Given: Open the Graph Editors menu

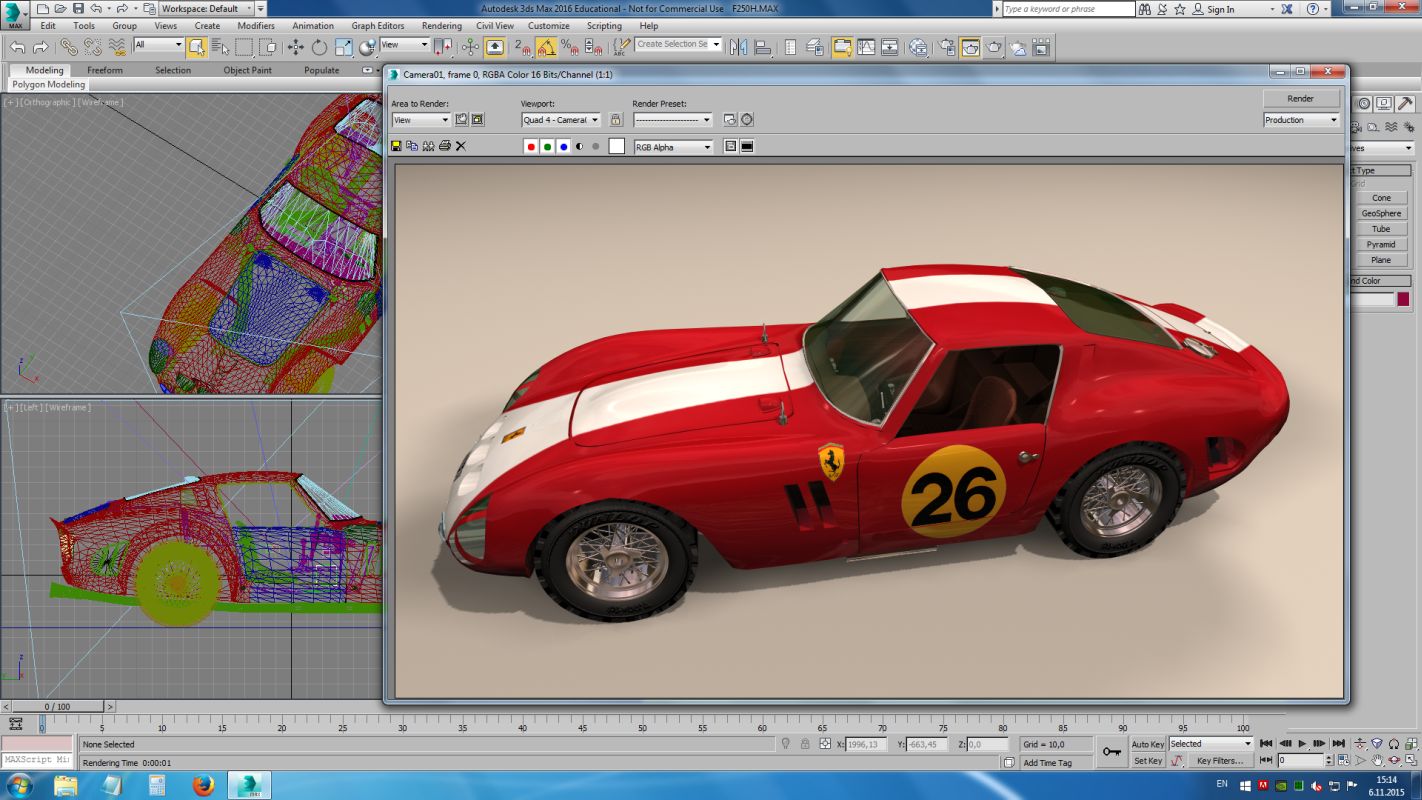Looking at the screenshot, I should point(378,26).
